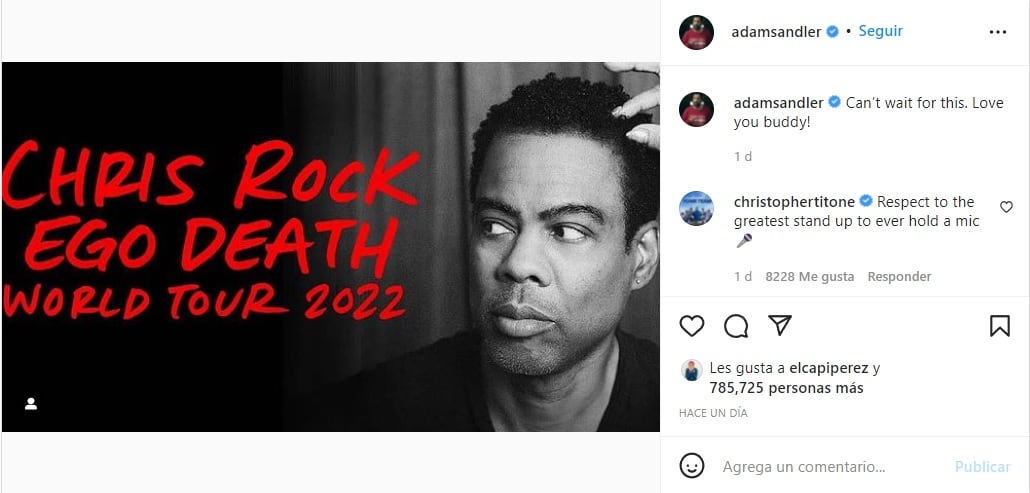The height and width of the screenshot is (493, 1030).
Task: Open adamsandler profile picture in header
Action: pyautogui.click(x=696, y=32)
